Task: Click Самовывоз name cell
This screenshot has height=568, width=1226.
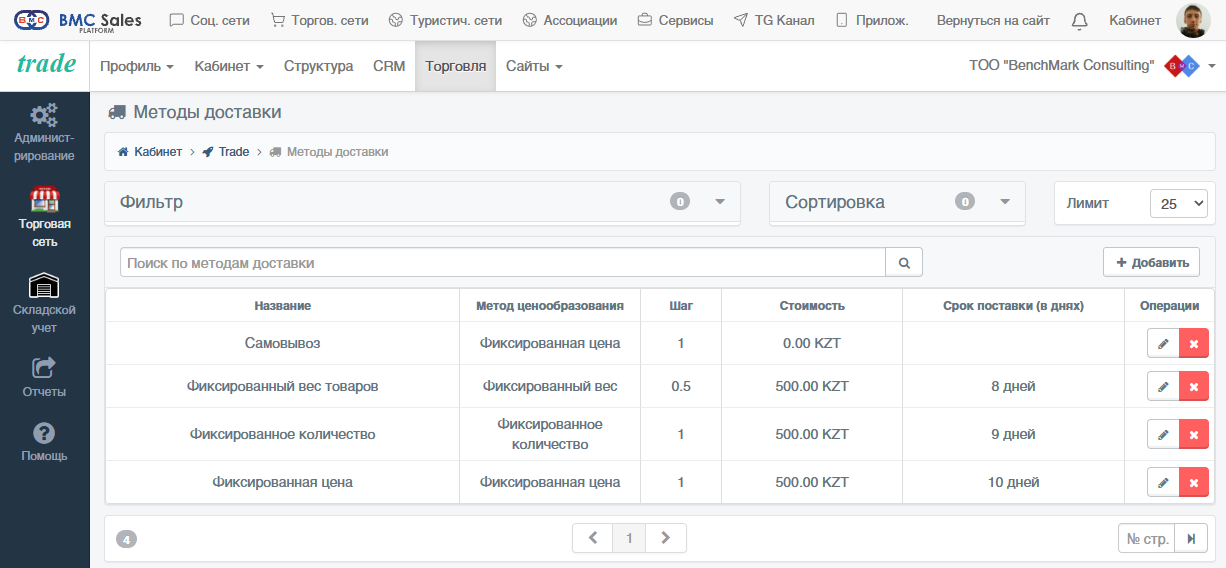Action: [x=282, y=343]
